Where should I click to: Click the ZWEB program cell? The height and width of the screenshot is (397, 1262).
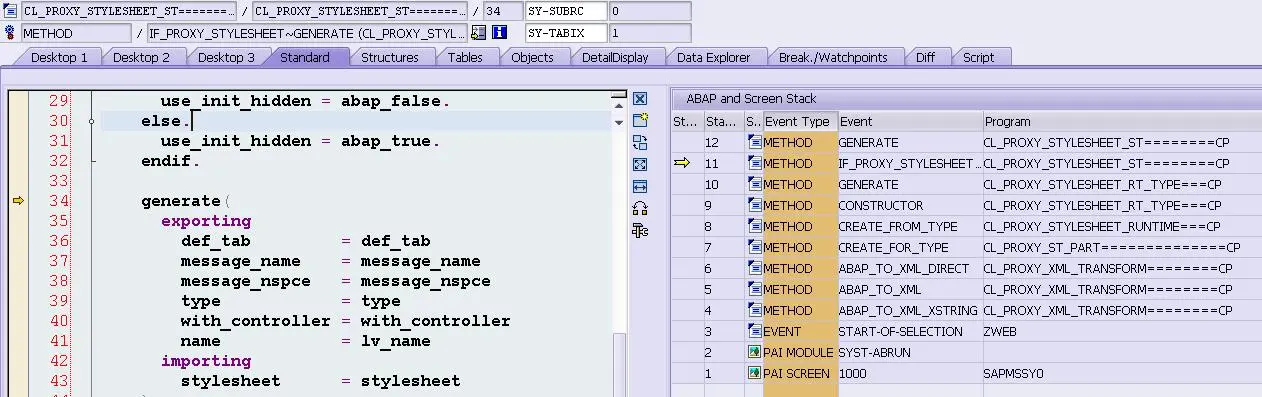(x=1122, y=331)
